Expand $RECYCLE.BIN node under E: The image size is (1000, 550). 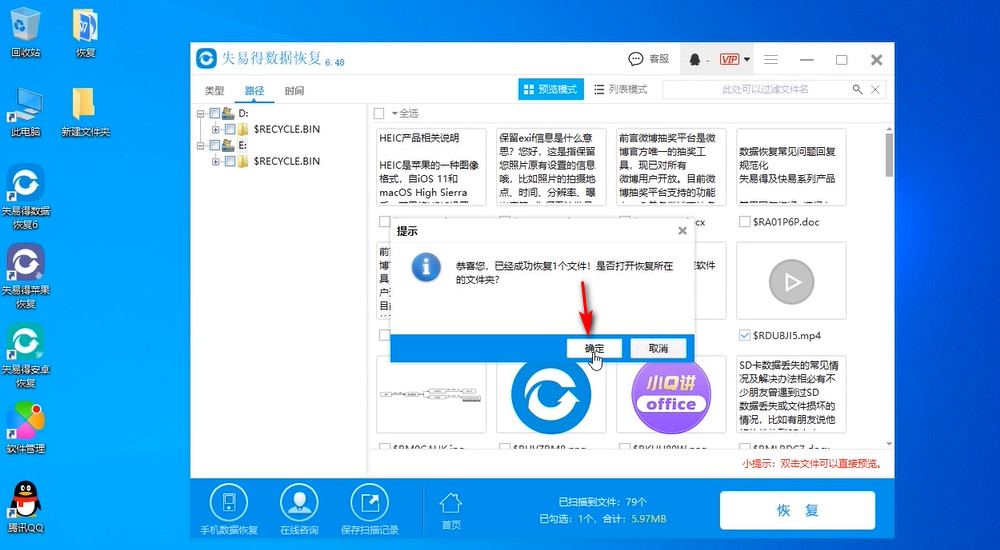[x=216, y=161]
